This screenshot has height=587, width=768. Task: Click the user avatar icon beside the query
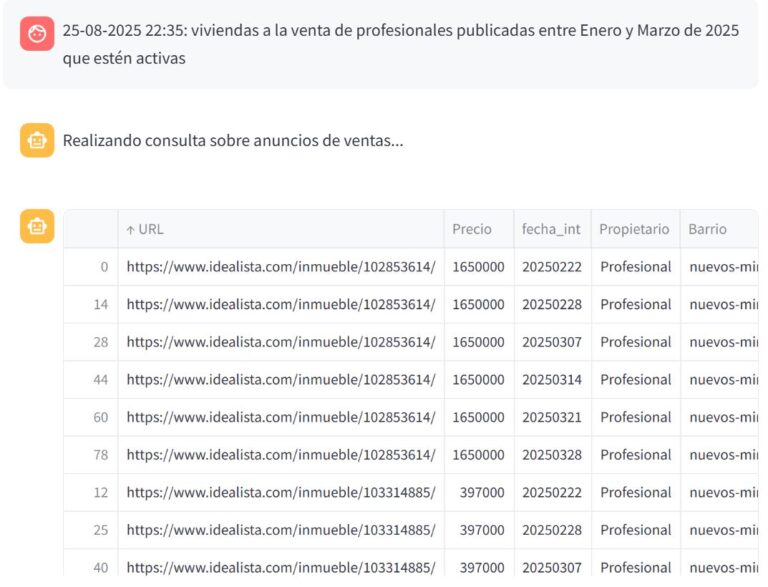pyautogui.click(x=37, y=35)
